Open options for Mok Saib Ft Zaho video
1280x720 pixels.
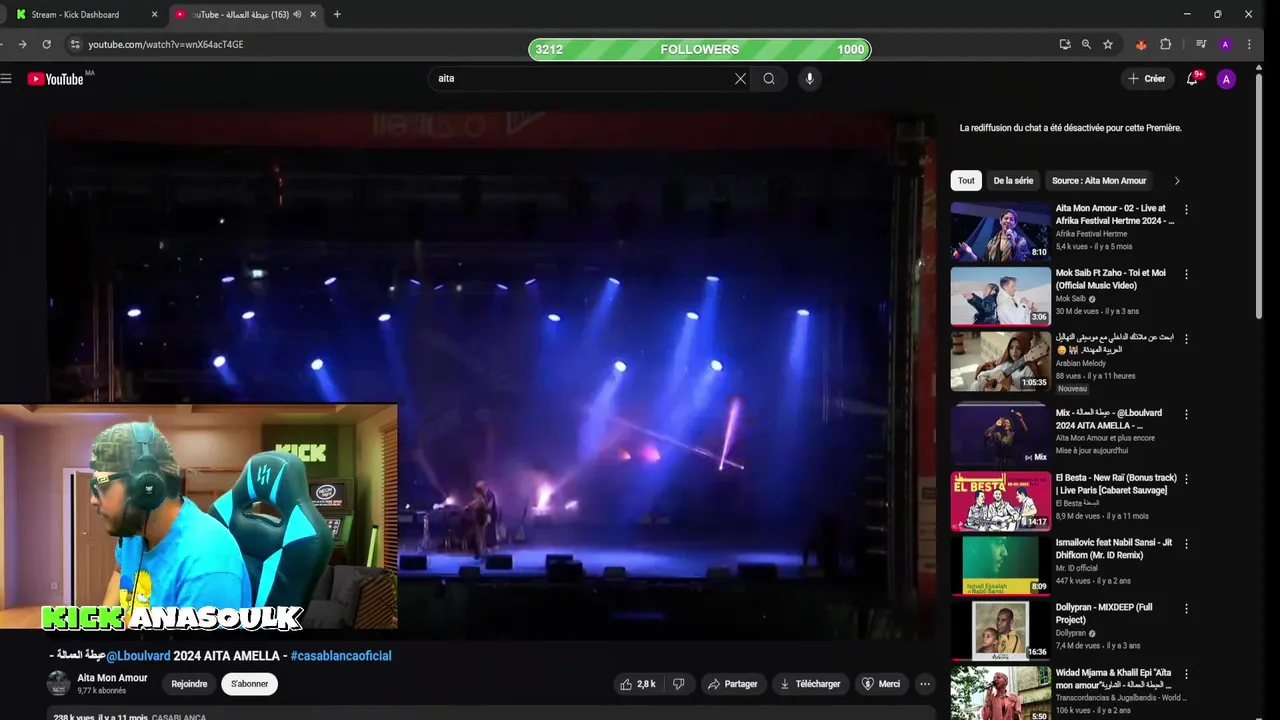click(x=1187, y=274)
